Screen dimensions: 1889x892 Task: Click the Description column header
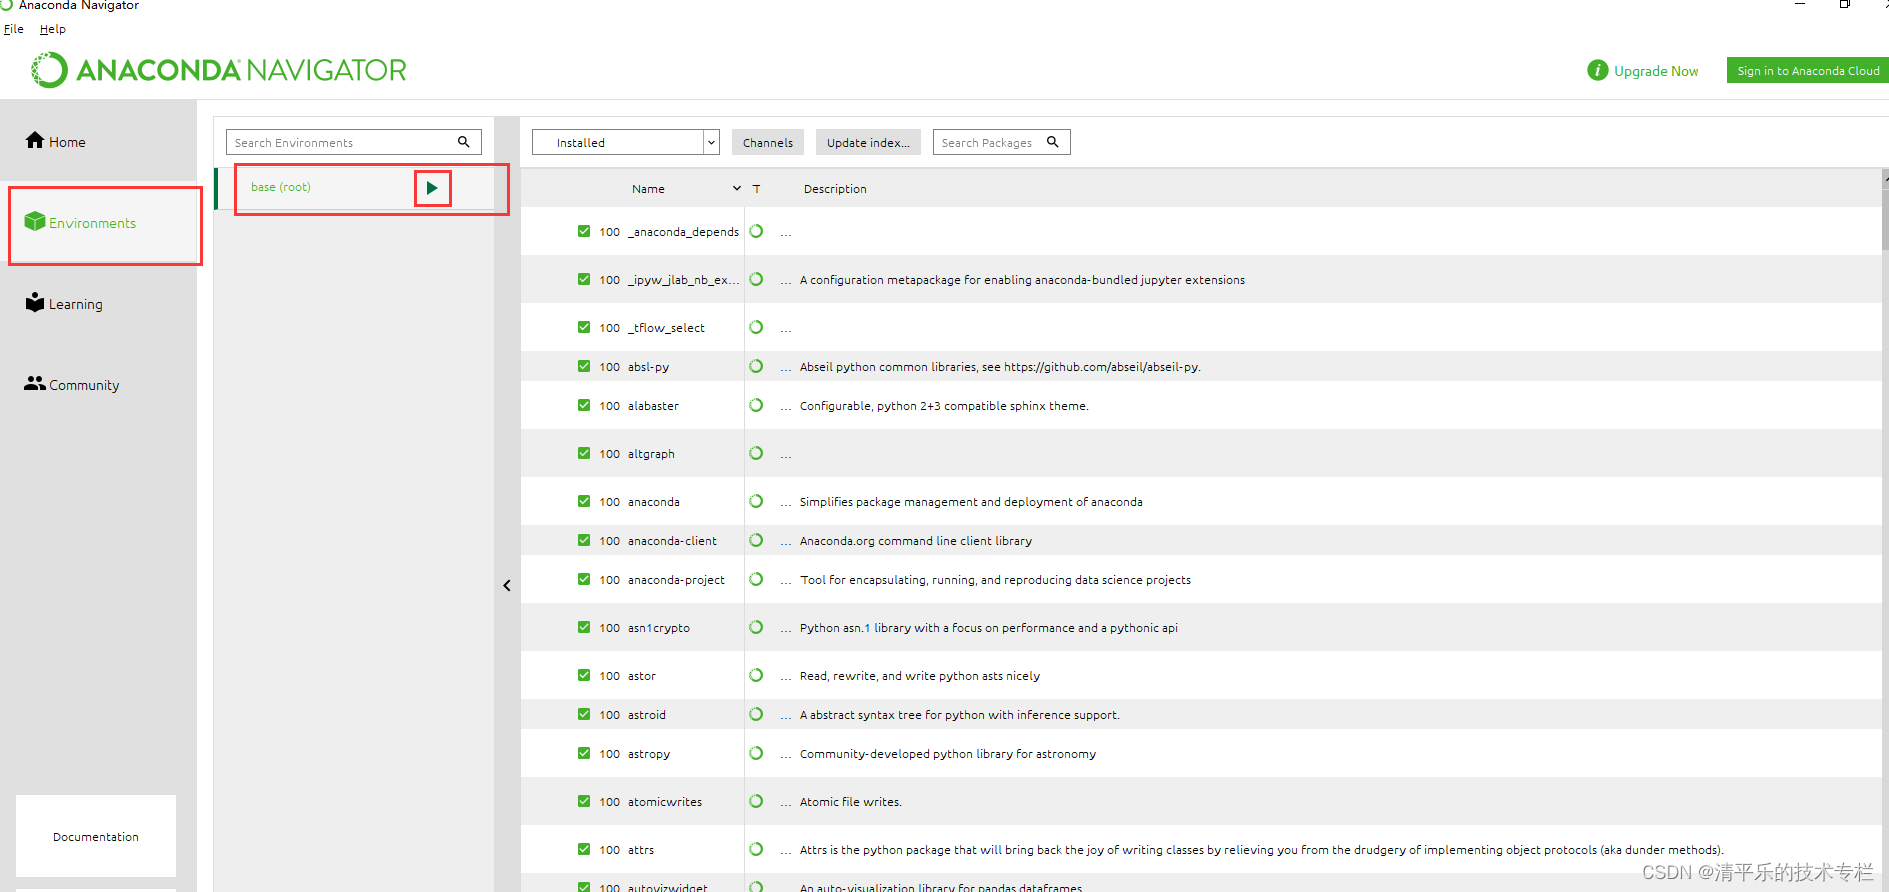pos(835,188)
